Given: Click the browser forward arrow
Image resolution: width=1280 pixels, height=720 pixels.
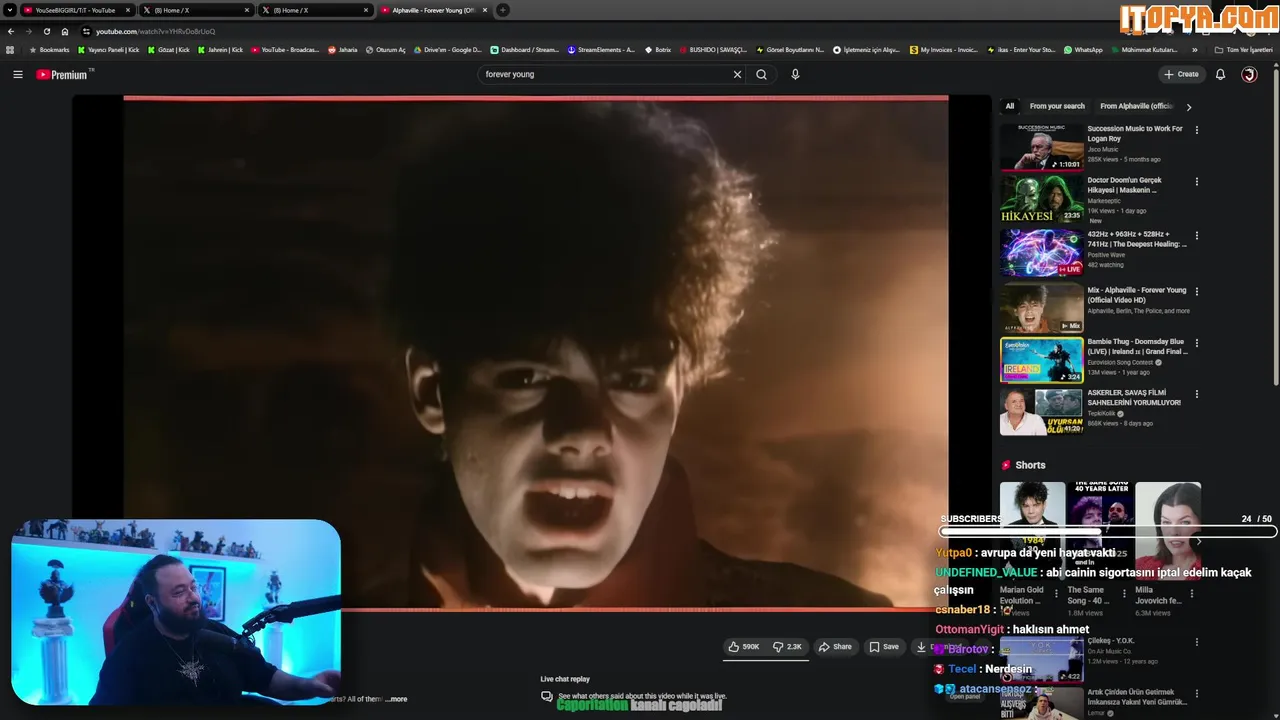Looking at the screenshot, I should (x=28, y=31).
